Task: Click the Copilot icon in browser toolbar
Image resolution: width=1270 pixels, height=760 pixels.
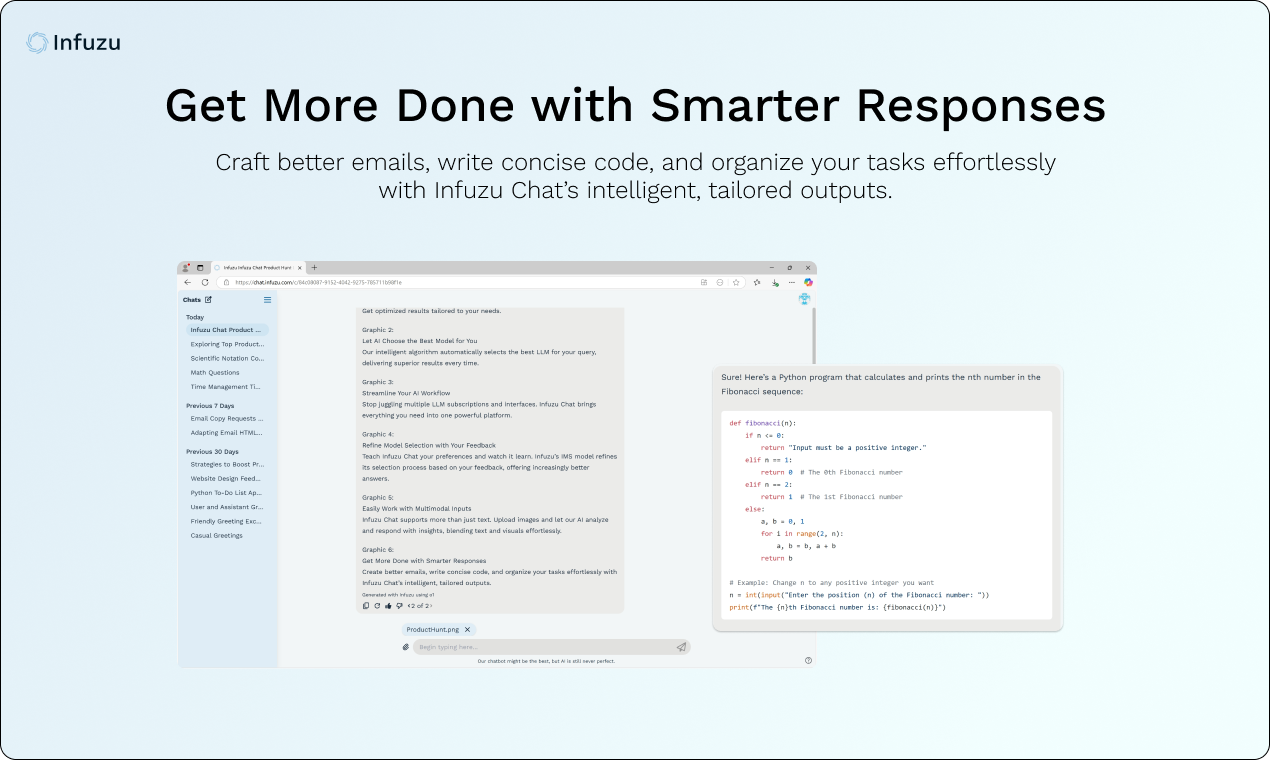Action: (808, 282)
